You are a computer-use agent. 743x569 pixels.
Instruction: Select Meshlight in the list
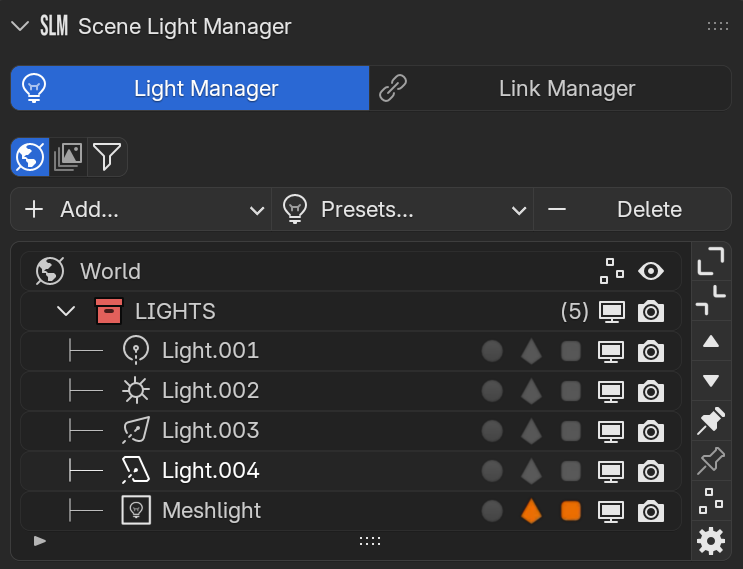pos(351,511)
